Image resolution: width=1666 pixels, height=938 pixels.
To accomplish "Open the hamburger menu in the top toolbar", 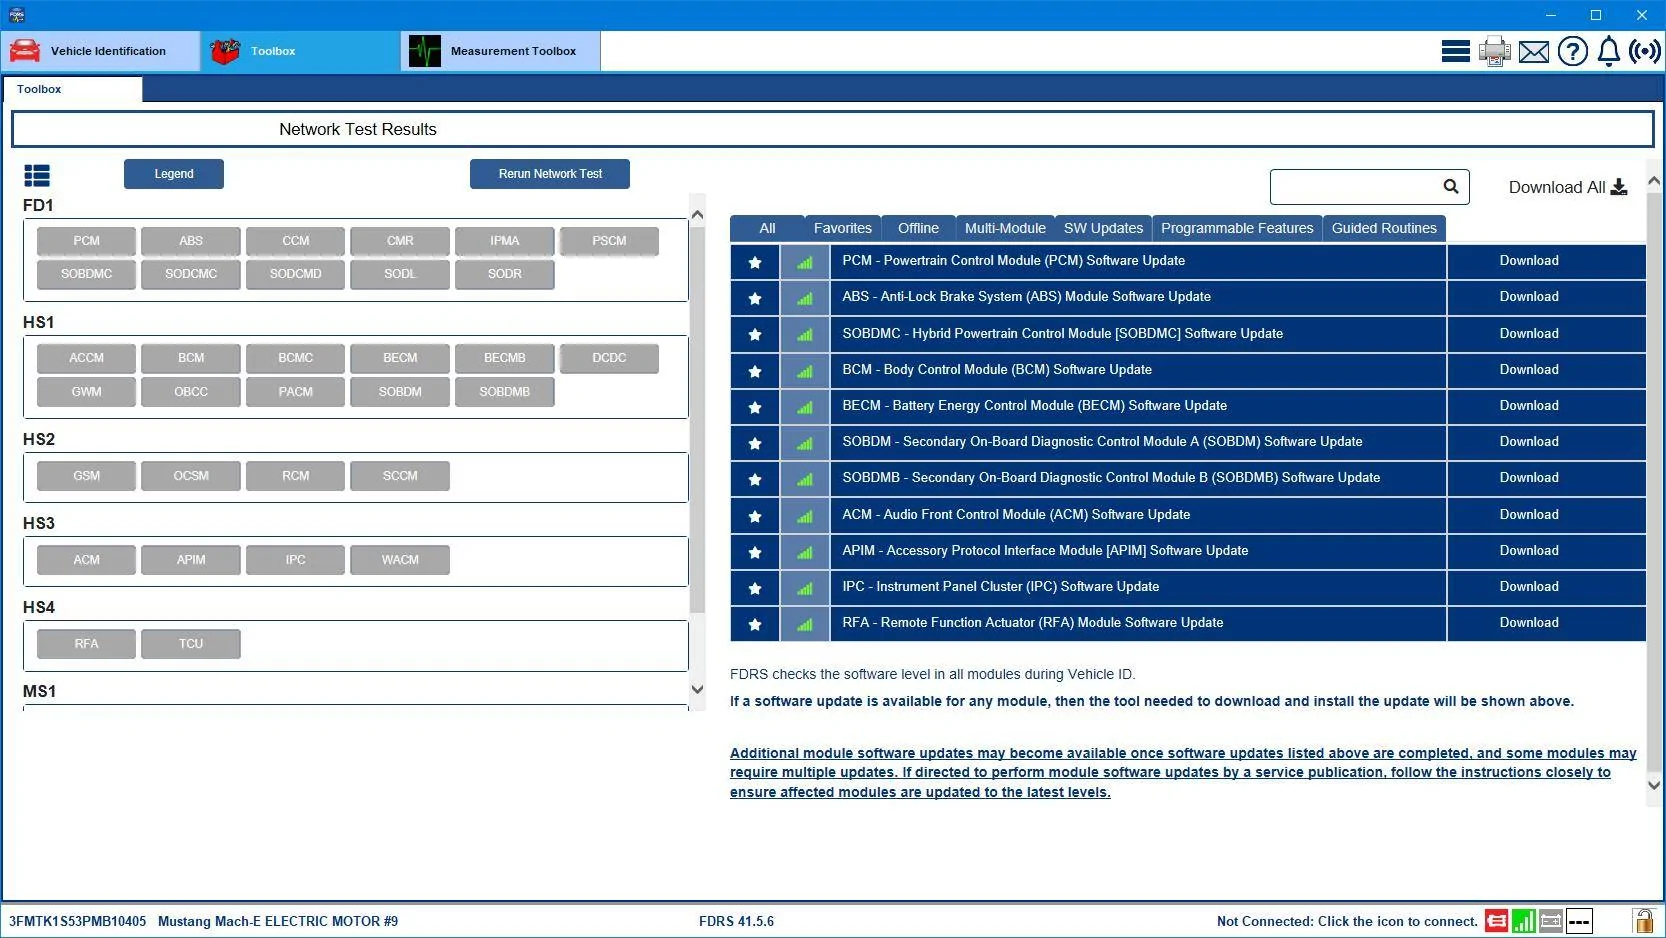I will tap(1455, 51).
